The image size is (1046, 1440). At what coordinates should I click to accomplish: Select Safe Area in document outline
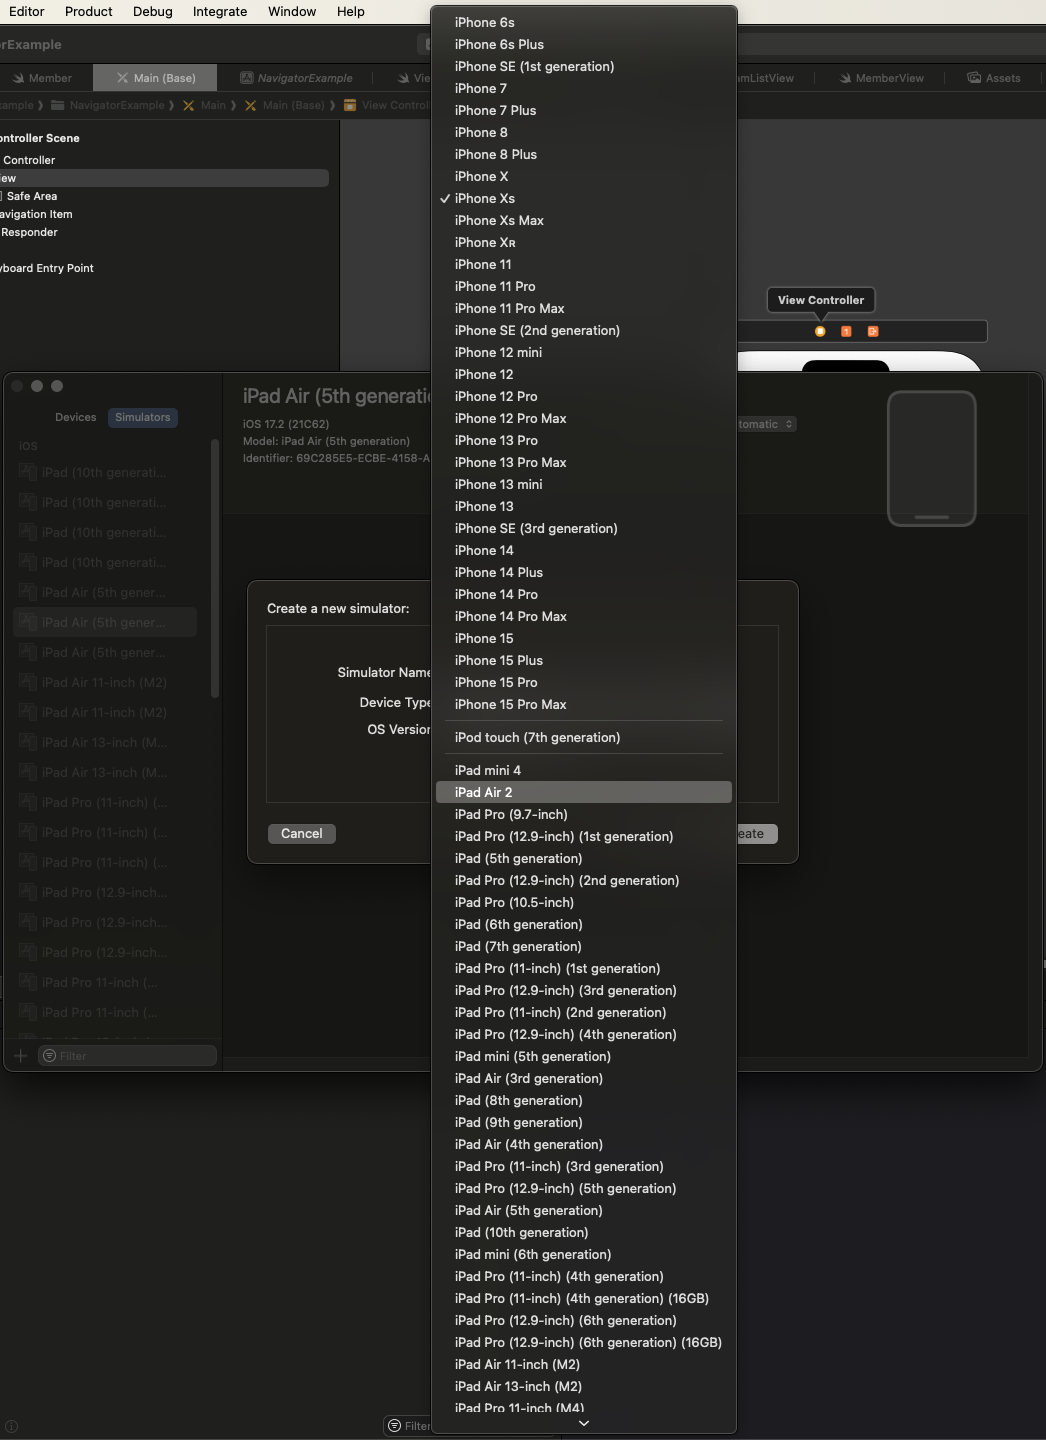tap(32, 196)
